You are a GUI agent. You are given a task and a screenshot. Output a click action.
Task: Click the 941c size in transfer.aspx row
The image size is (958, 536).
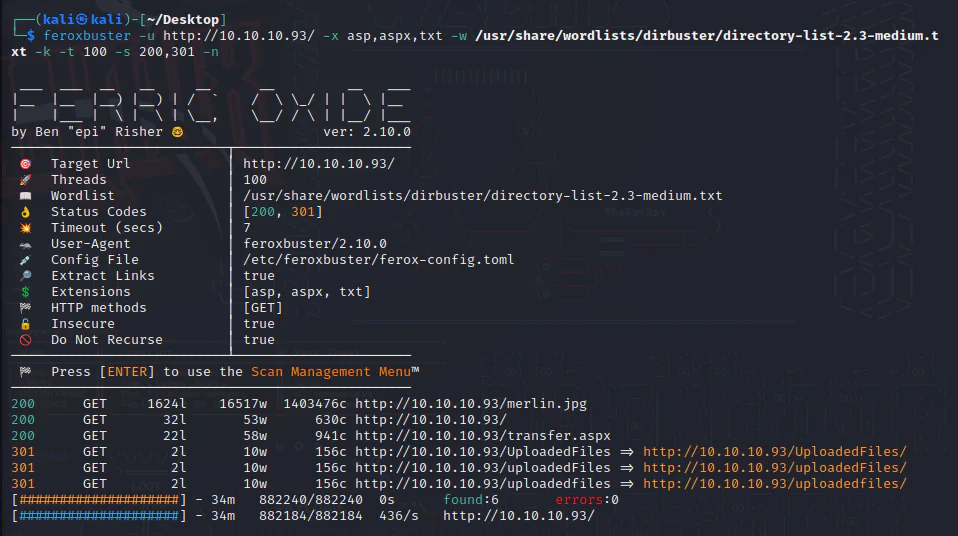coord(331,436)
